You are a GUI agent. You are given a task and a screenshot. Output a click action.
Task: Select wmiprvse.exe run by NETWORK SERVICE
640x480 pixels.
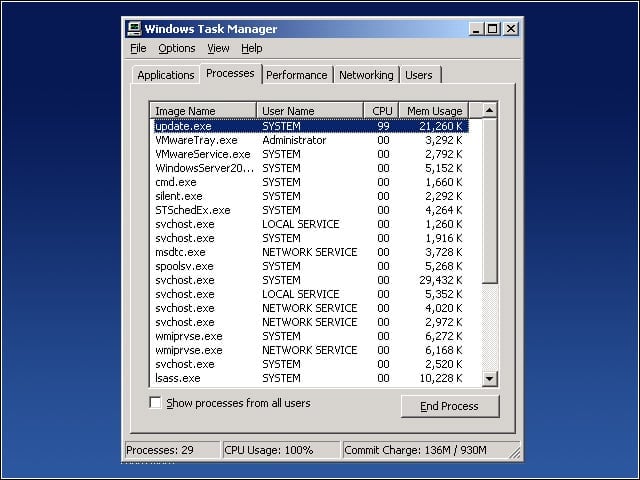pos(311,350)
